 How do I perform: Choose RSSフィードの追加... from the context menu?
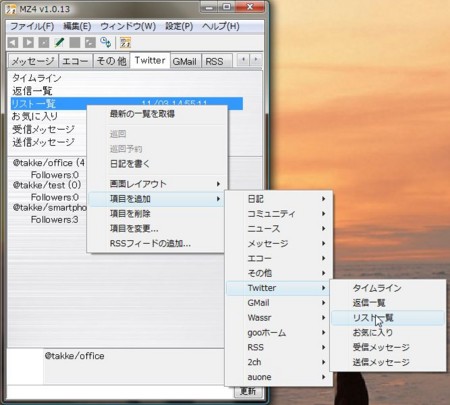157,244
